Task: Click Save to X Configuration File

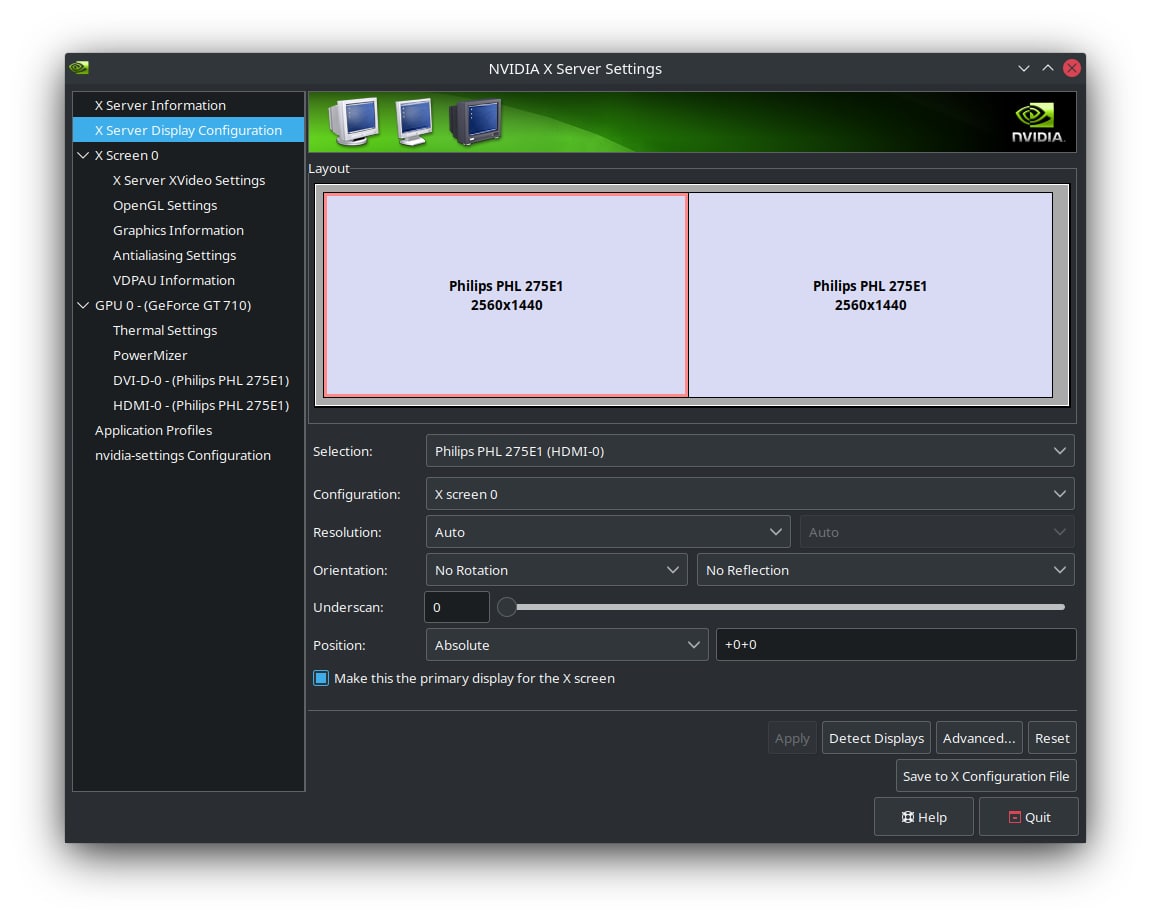Action: point(986,776)
